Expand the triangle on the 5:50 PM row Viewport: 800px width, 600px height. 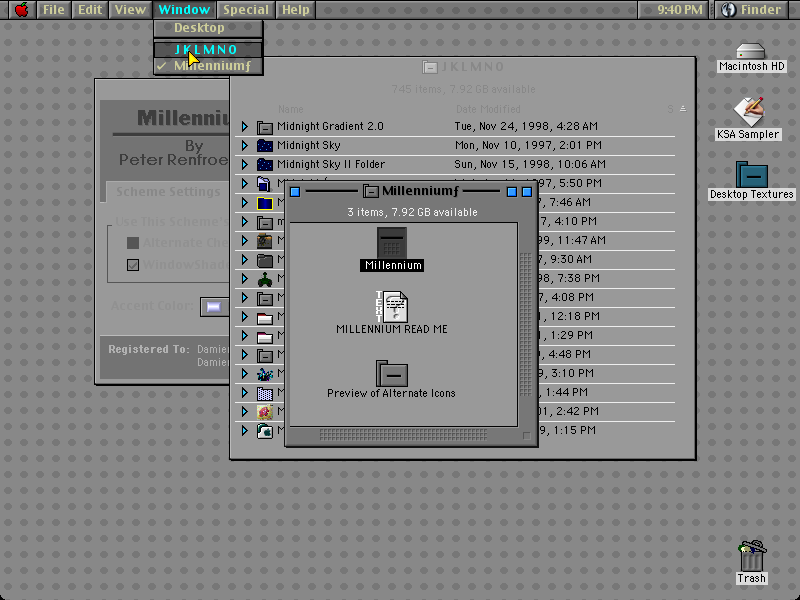pyautogui.click(x=244, y=183)
